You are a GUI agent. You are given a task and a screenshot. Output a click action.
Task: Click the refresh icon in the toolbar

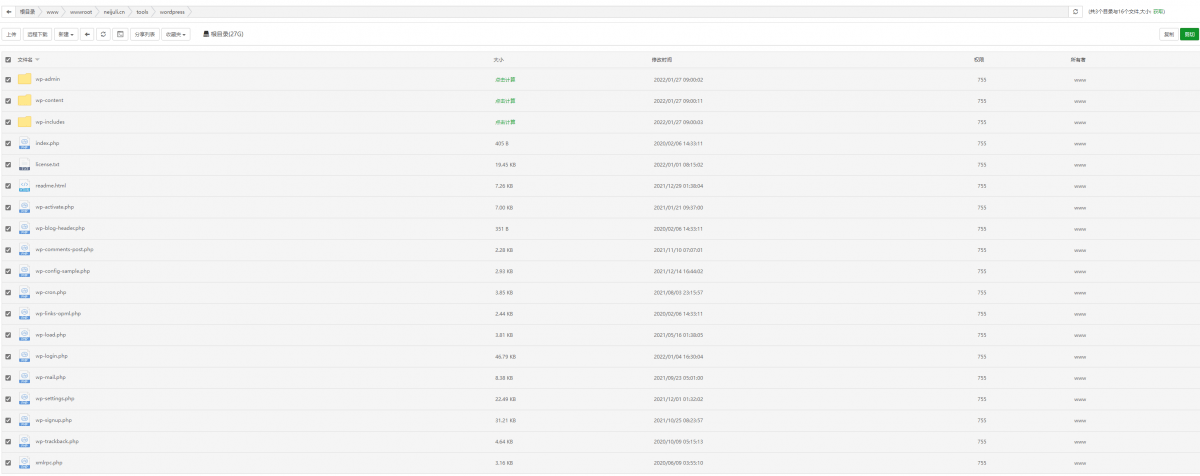[104, 34]
